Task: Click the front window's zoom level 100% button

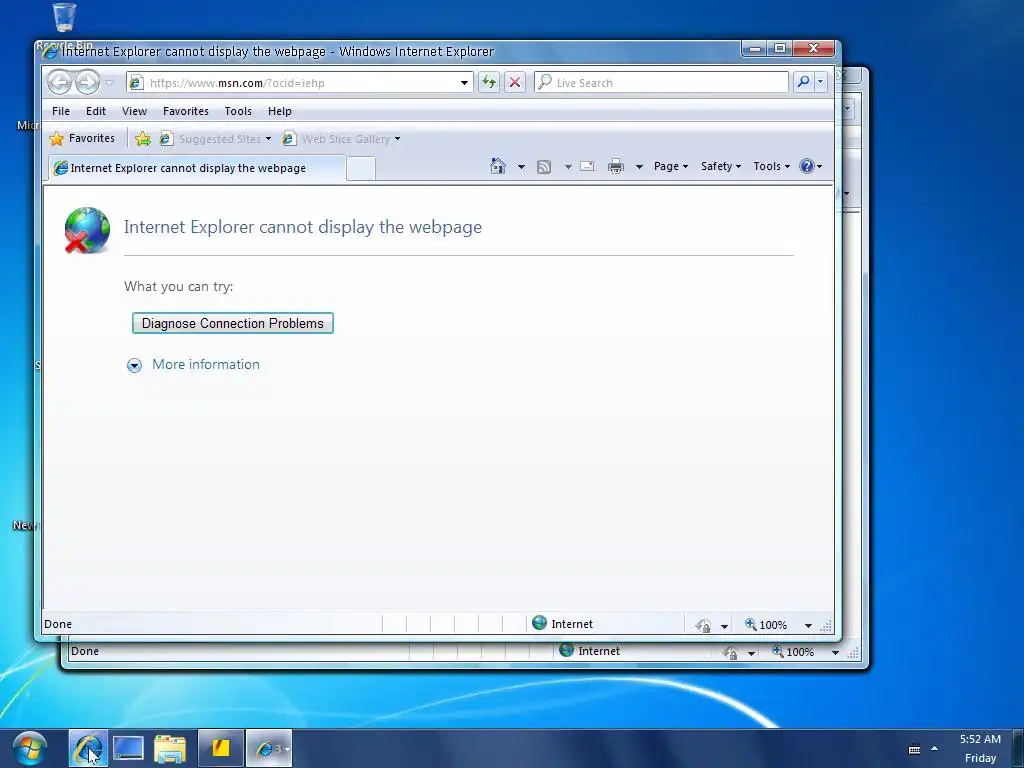Action: point(766,624)
